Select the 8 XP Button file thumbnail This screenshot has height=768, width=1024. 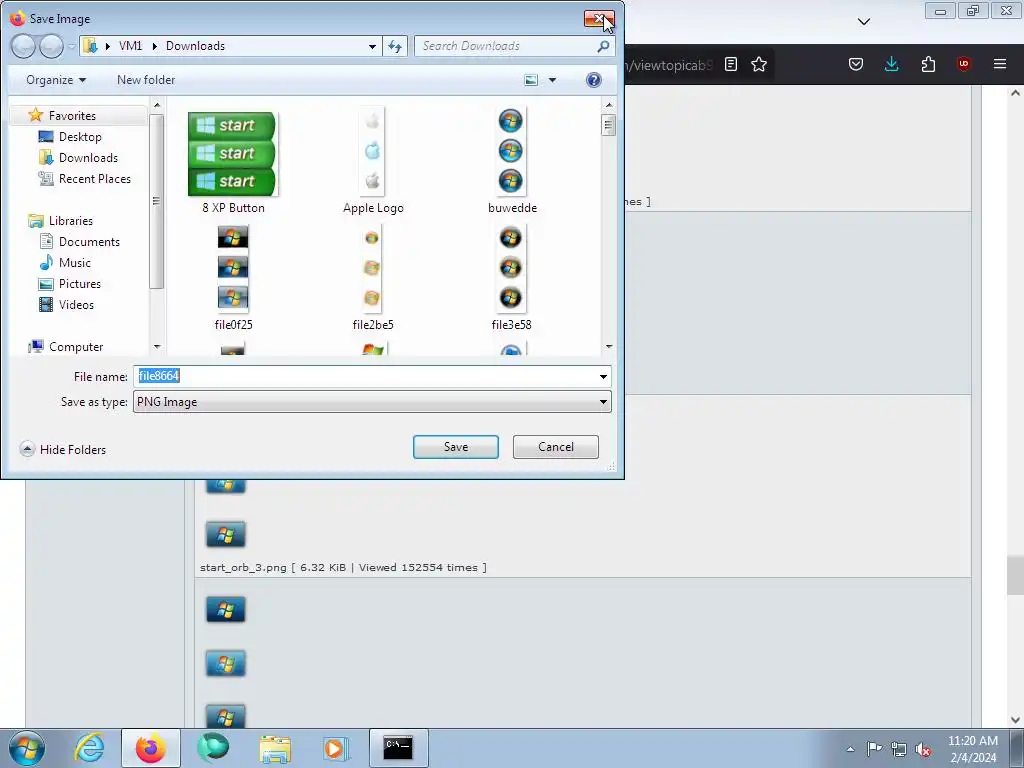coord(233,162)
